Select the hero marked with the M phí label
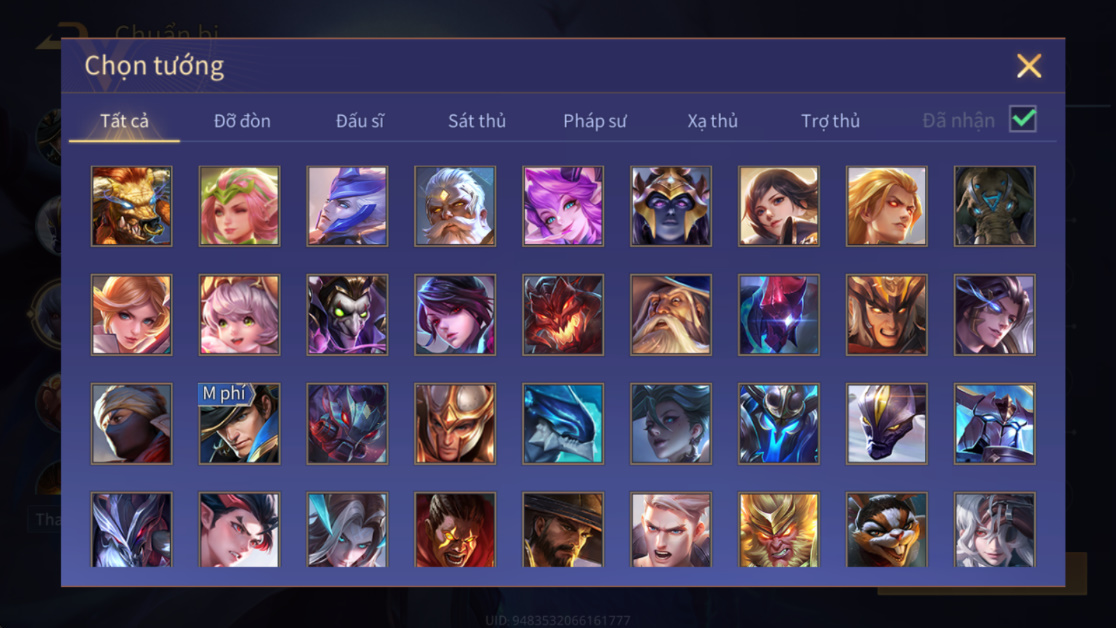The image size is (1116, 628). (239, 424)
